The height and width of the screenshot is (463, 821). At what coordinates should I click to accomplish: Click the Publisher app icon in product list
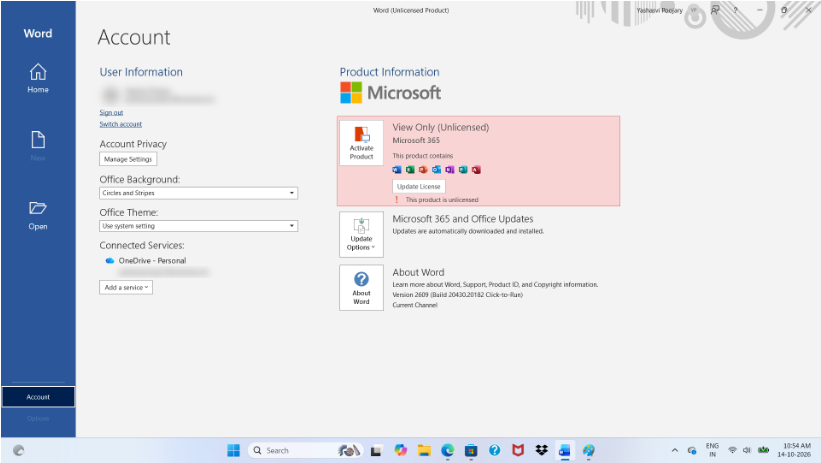click(x=463, y=170)
